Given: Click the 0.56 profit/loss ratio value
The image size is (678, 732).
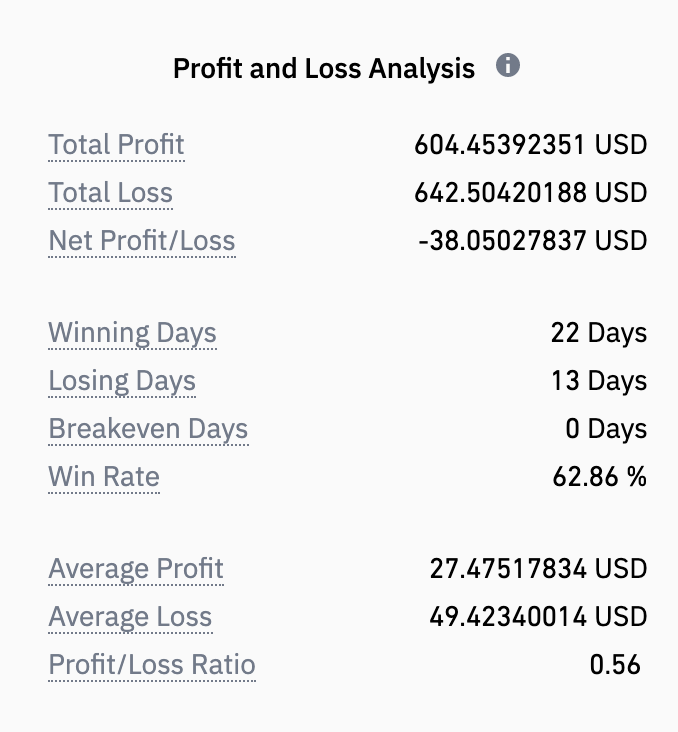Looking at the screenshot, I should click(615, 665).
